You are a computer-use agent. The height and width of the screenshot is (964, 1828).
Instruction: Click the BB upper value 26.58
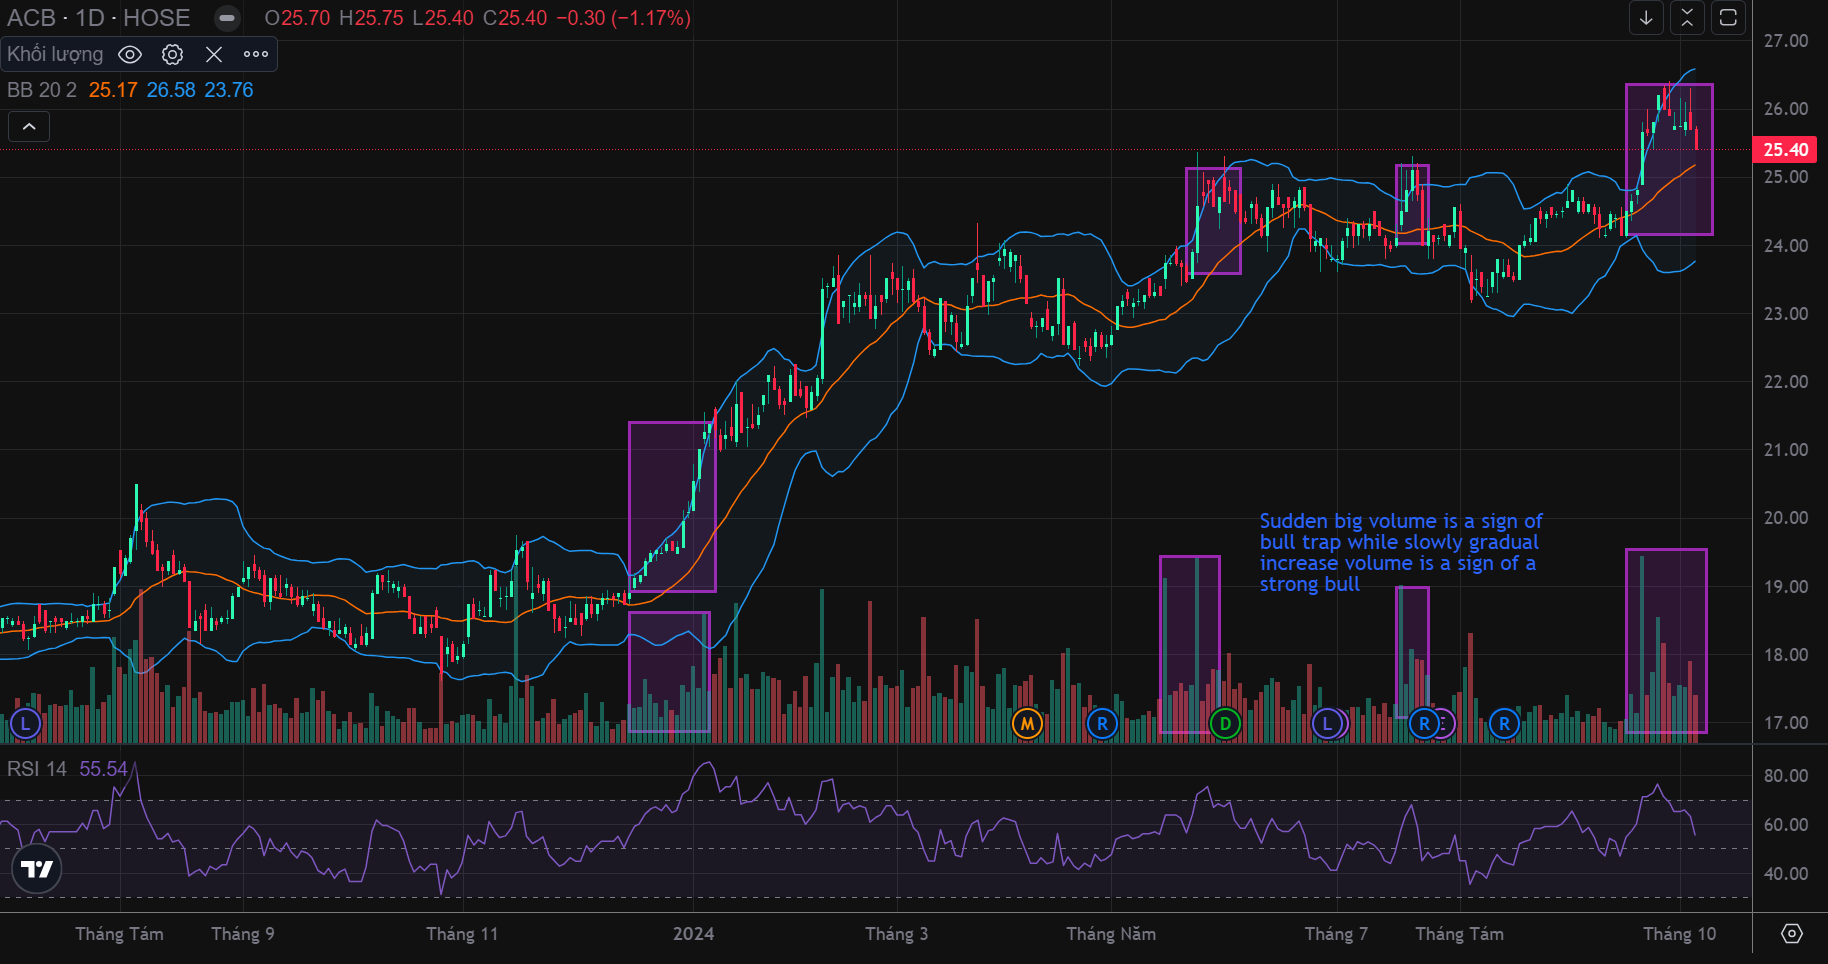coord(171,90)
